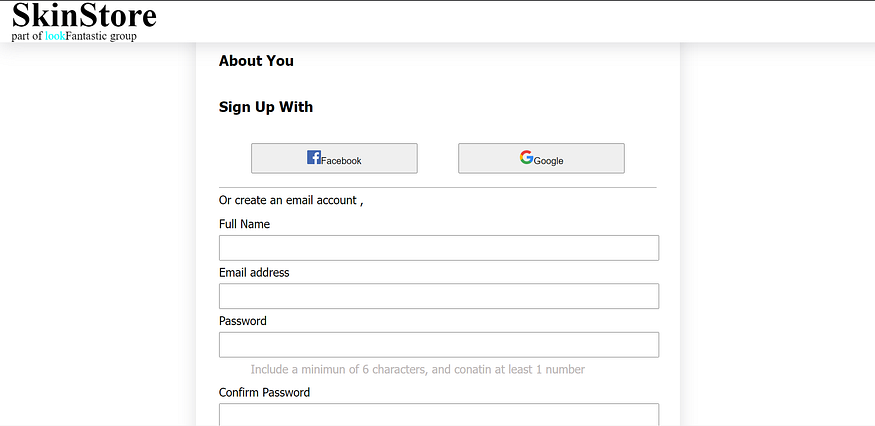This screenshot has height=426, width=875.
Task: Click the Facebook text label in button
Action: 342,161
